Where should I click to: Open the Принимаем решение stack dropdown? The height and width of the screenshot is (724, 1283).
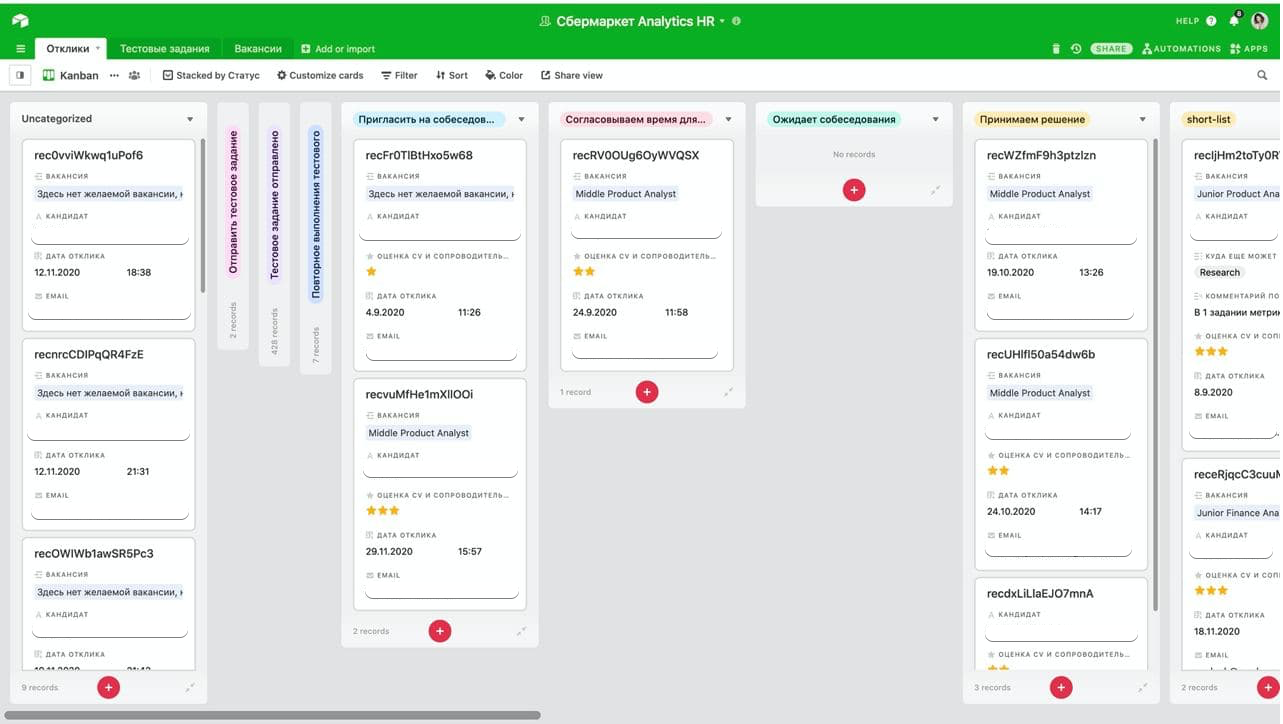point(1142,119)
